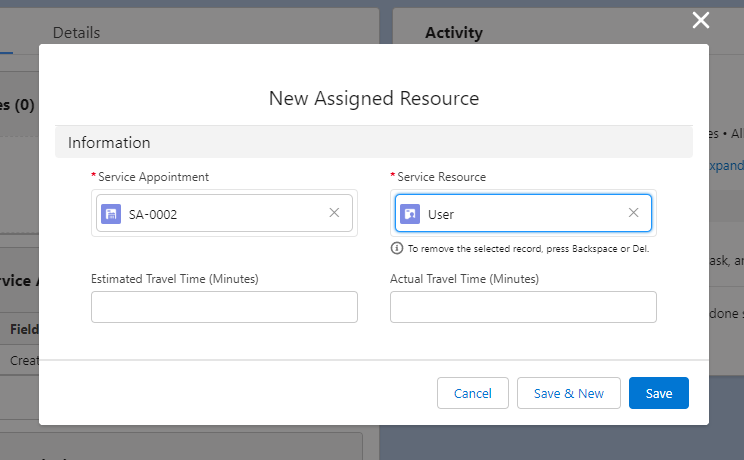The image size is (744, 460).
Task: Focus the Actual Travel Time input
Action: click(x=523, y=307)
